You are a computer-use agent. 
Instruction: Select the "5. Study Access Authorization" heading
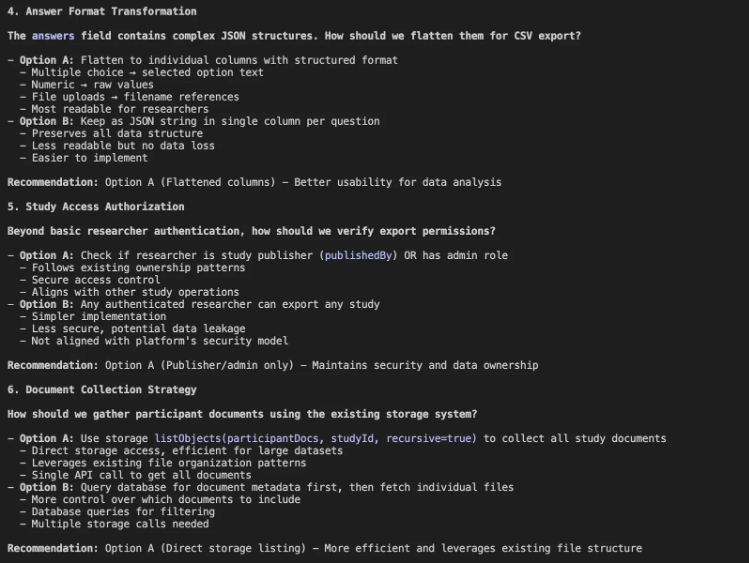point(96,206)
